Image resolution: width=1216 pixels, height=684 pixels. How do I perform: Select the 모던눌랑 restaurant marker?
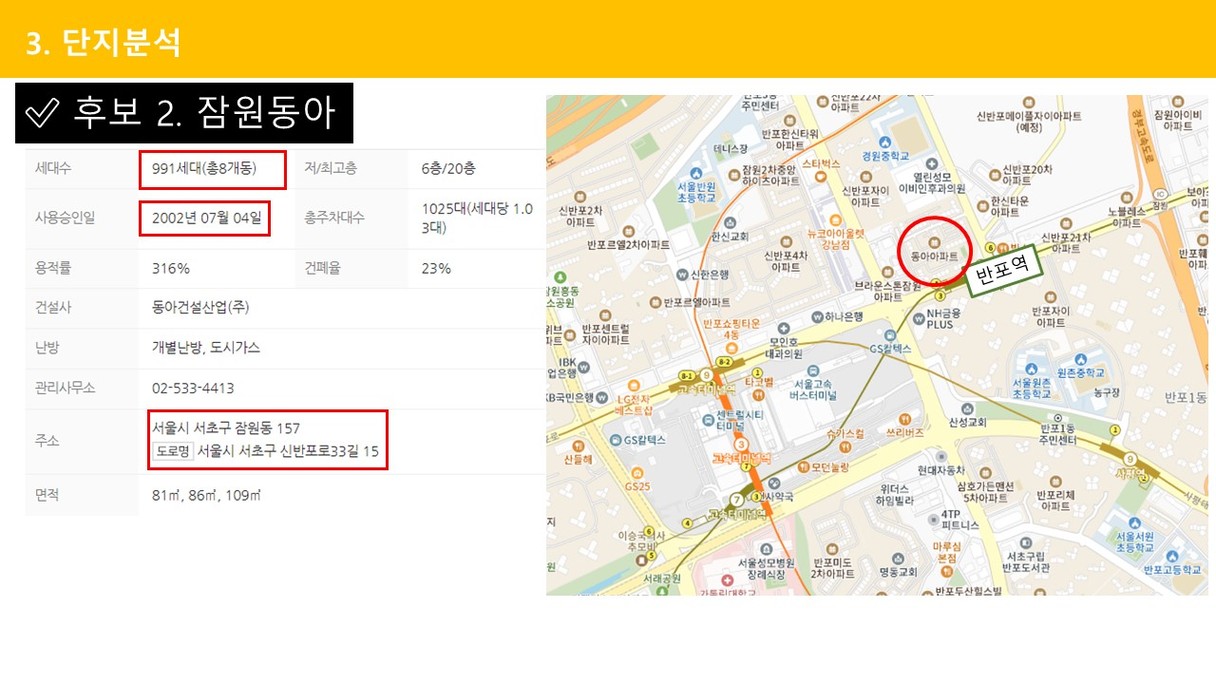pos(803,467)
